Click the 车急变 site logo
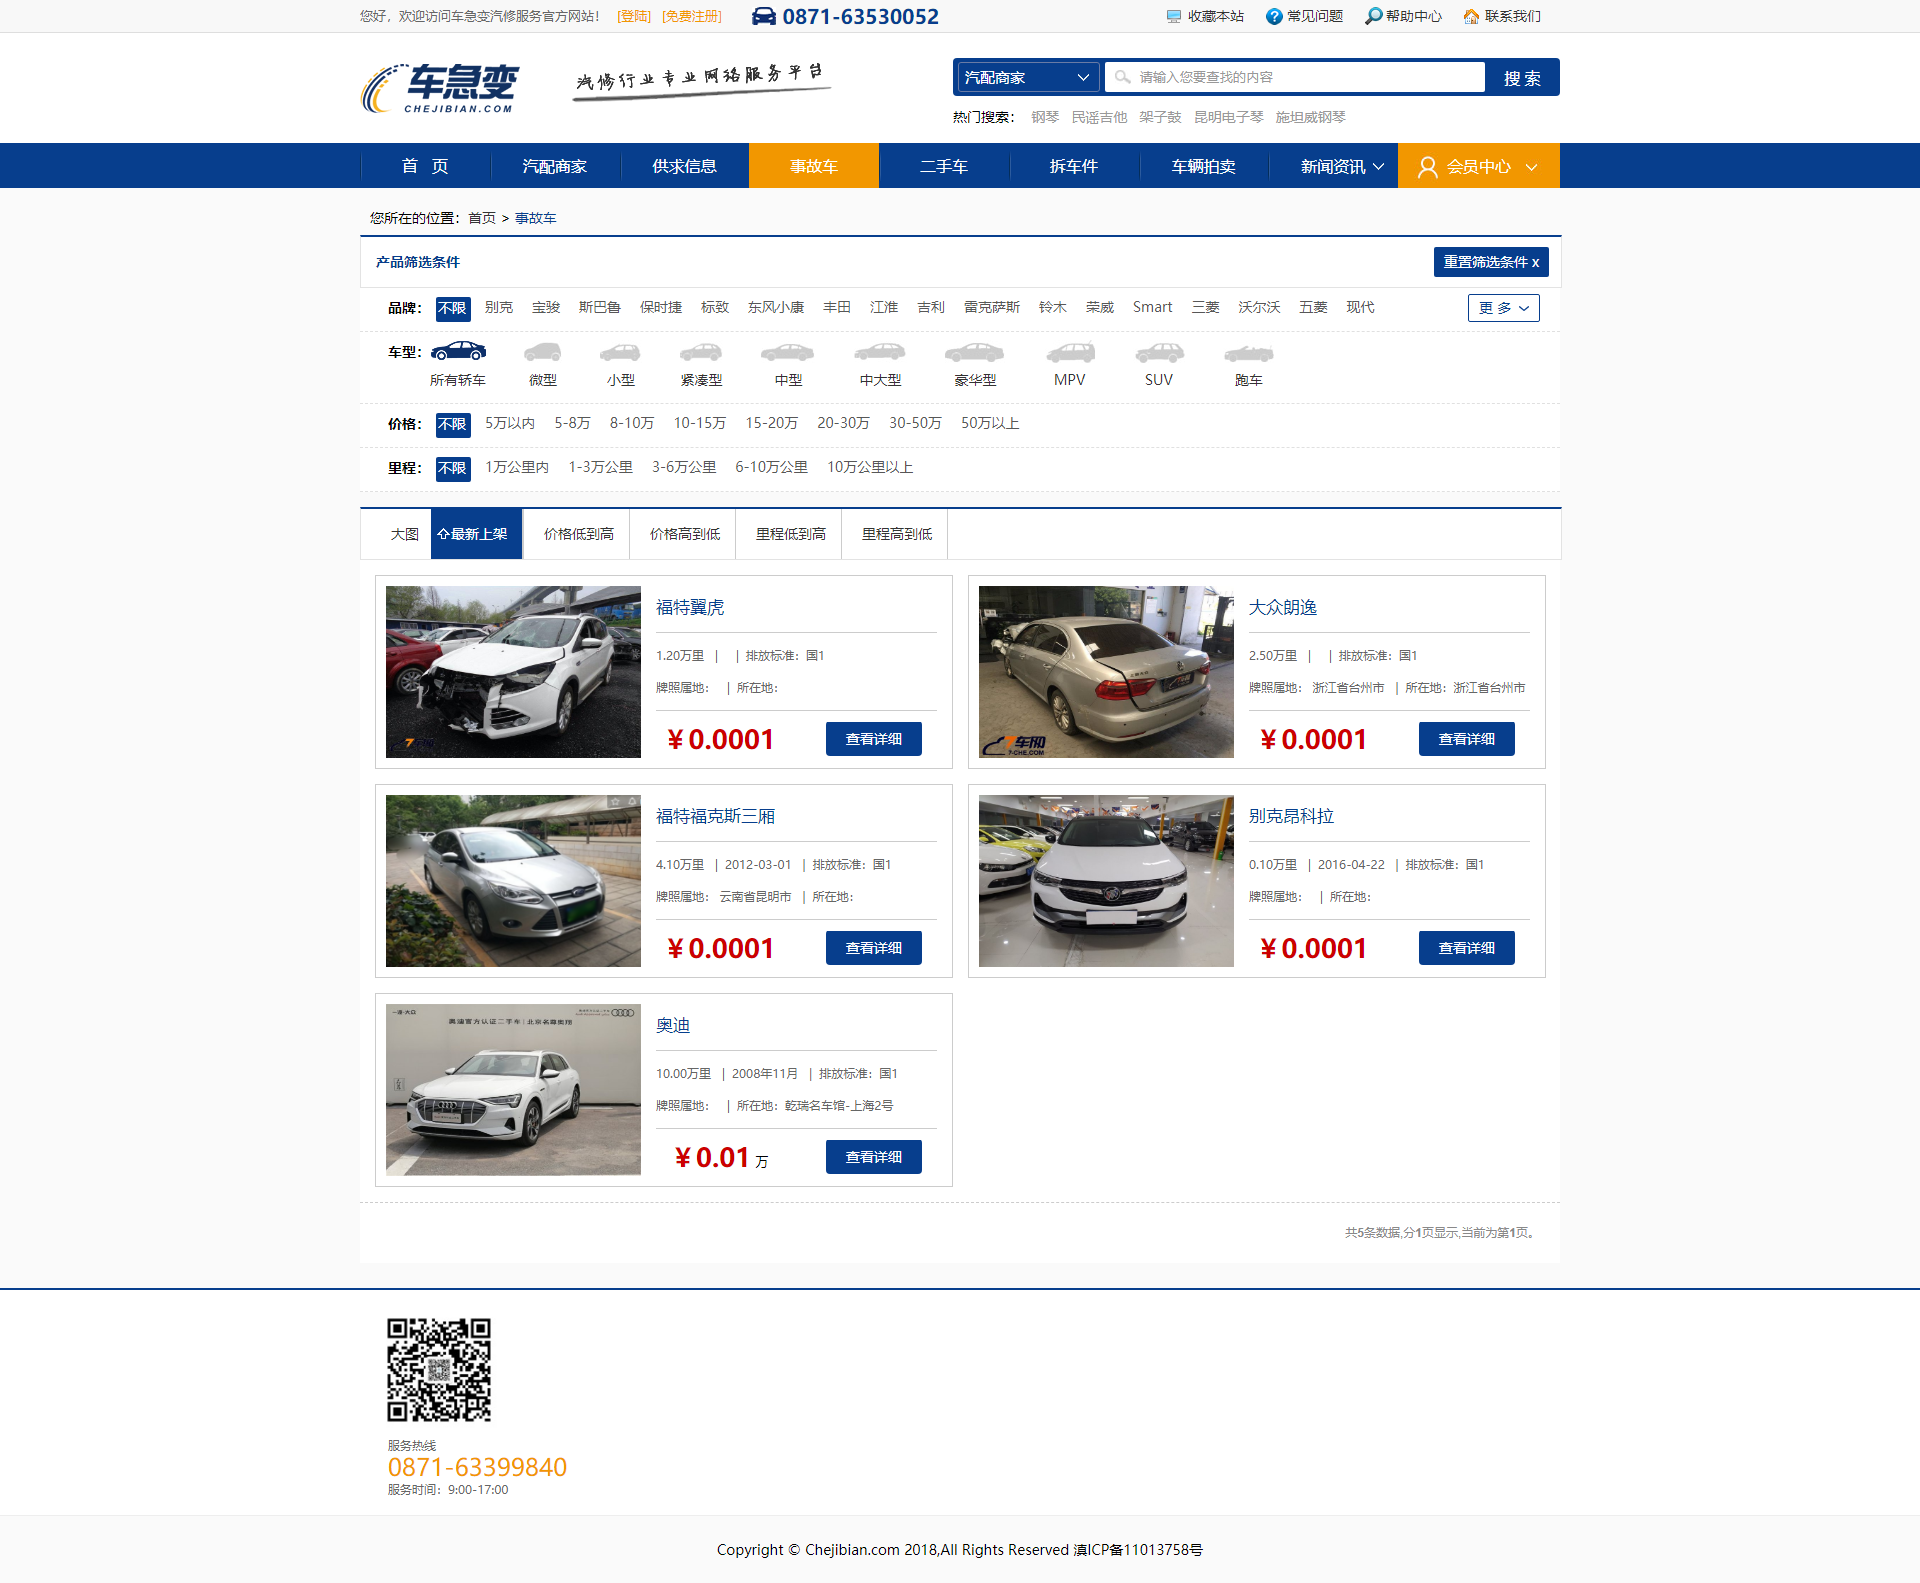This screenshot has height=1583, width=1920. click(441, 89)
